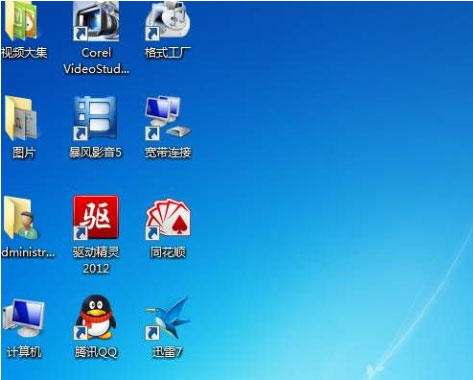
Task: Open 格式工厂 desktop shortcut
Action: tap(168, 21)
